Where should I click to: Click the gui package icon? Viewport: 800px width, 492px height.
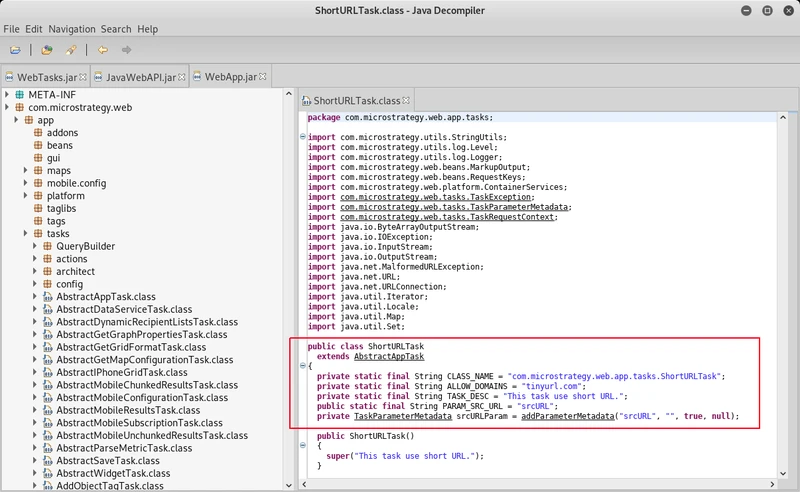pos(38,158)
